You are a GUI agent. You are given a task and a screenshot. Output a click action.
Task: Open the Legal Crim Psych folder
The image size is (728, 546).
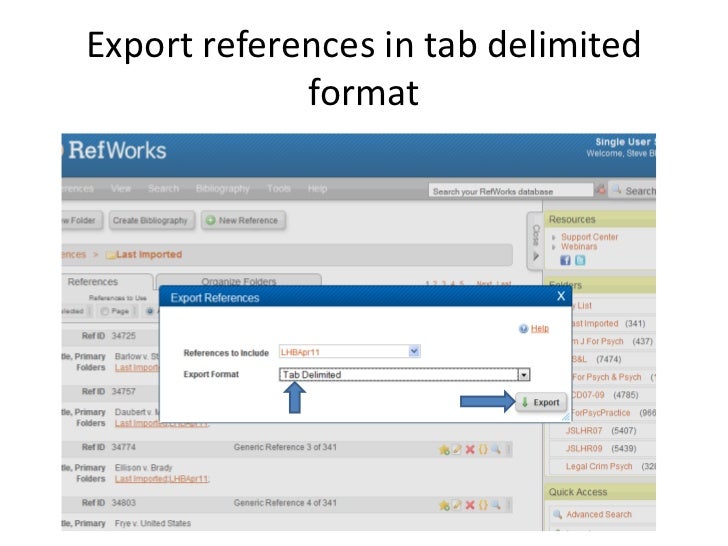(599, 466)
